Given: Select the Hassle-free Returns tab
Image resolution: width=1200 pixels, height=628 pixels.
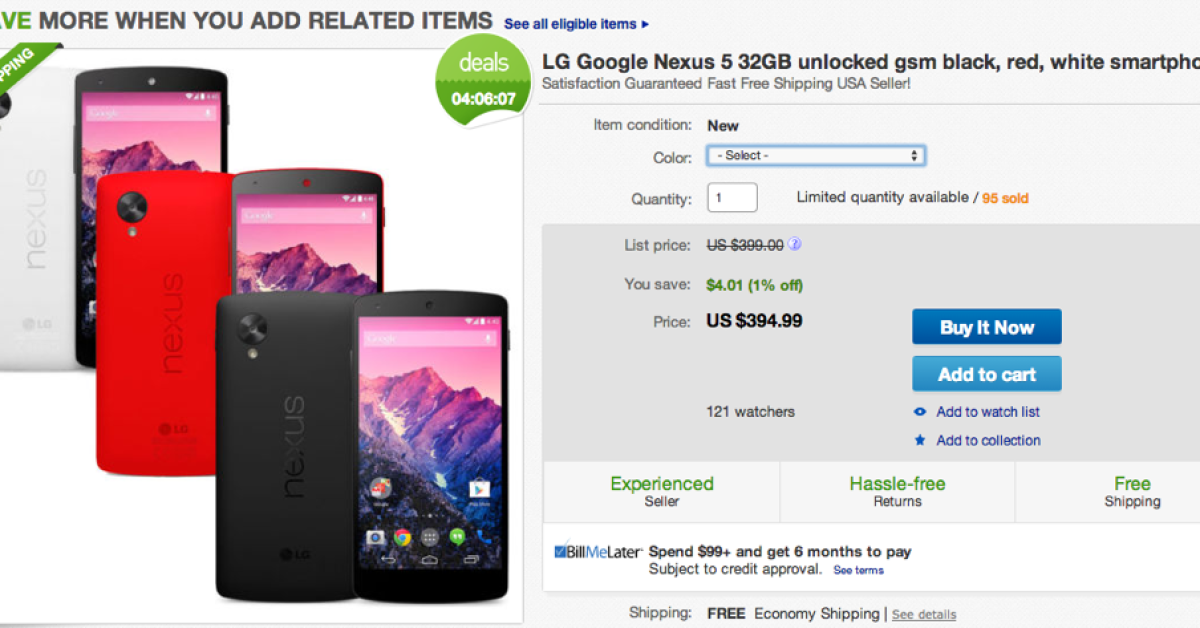Looking at the screenshot, I should point(897,491).
